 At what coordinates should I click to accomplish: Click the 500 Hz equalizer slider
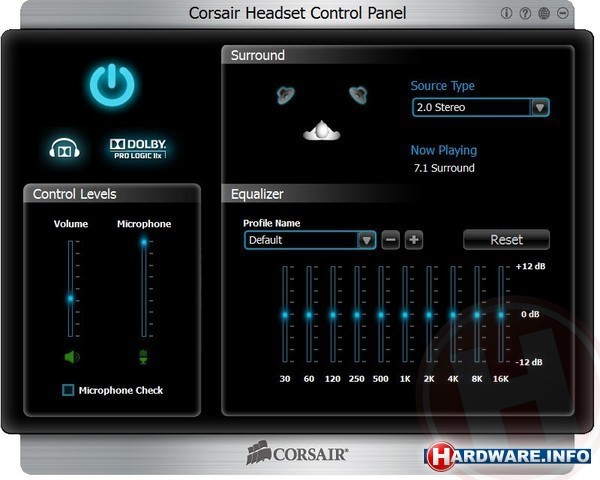(x=381, y=315)
